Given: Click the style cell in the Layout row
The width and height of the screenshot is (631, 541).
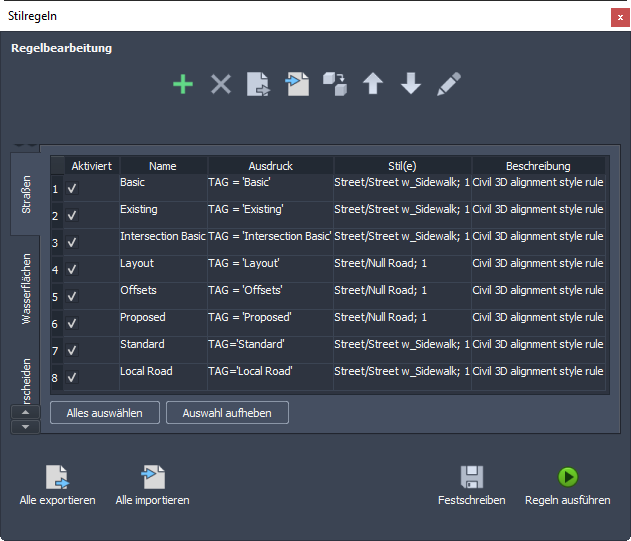Looking at the screenshot, I should (402, 269).
